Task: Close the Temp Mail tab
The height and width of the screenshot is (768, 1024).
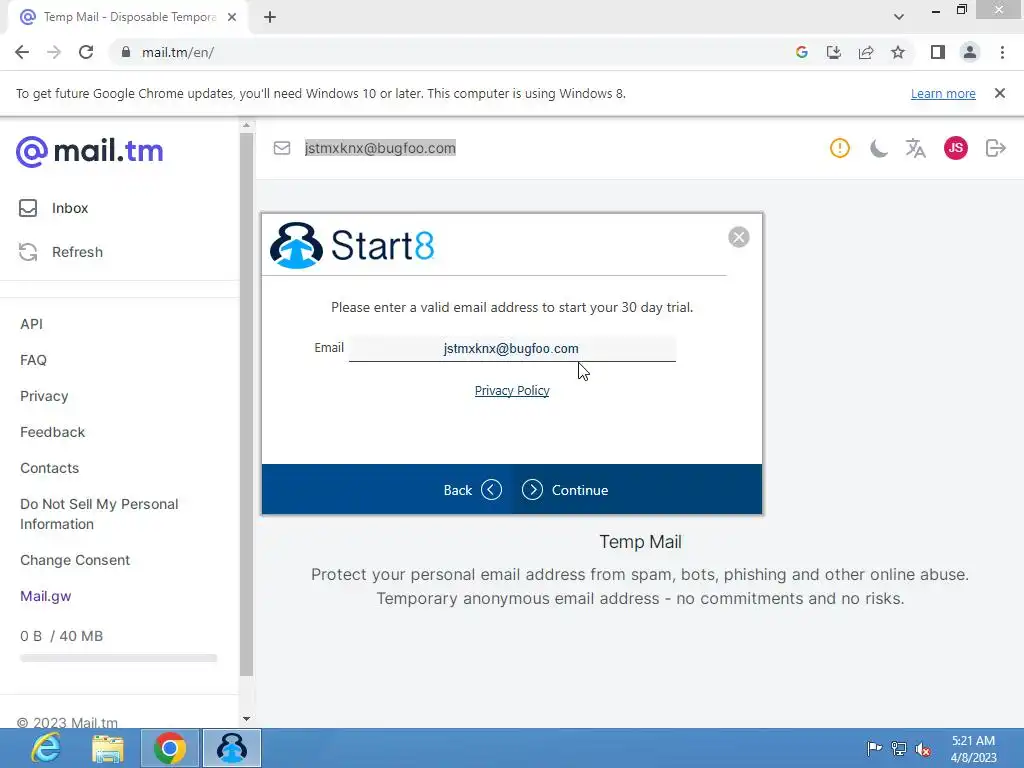Action: (232, 17)
